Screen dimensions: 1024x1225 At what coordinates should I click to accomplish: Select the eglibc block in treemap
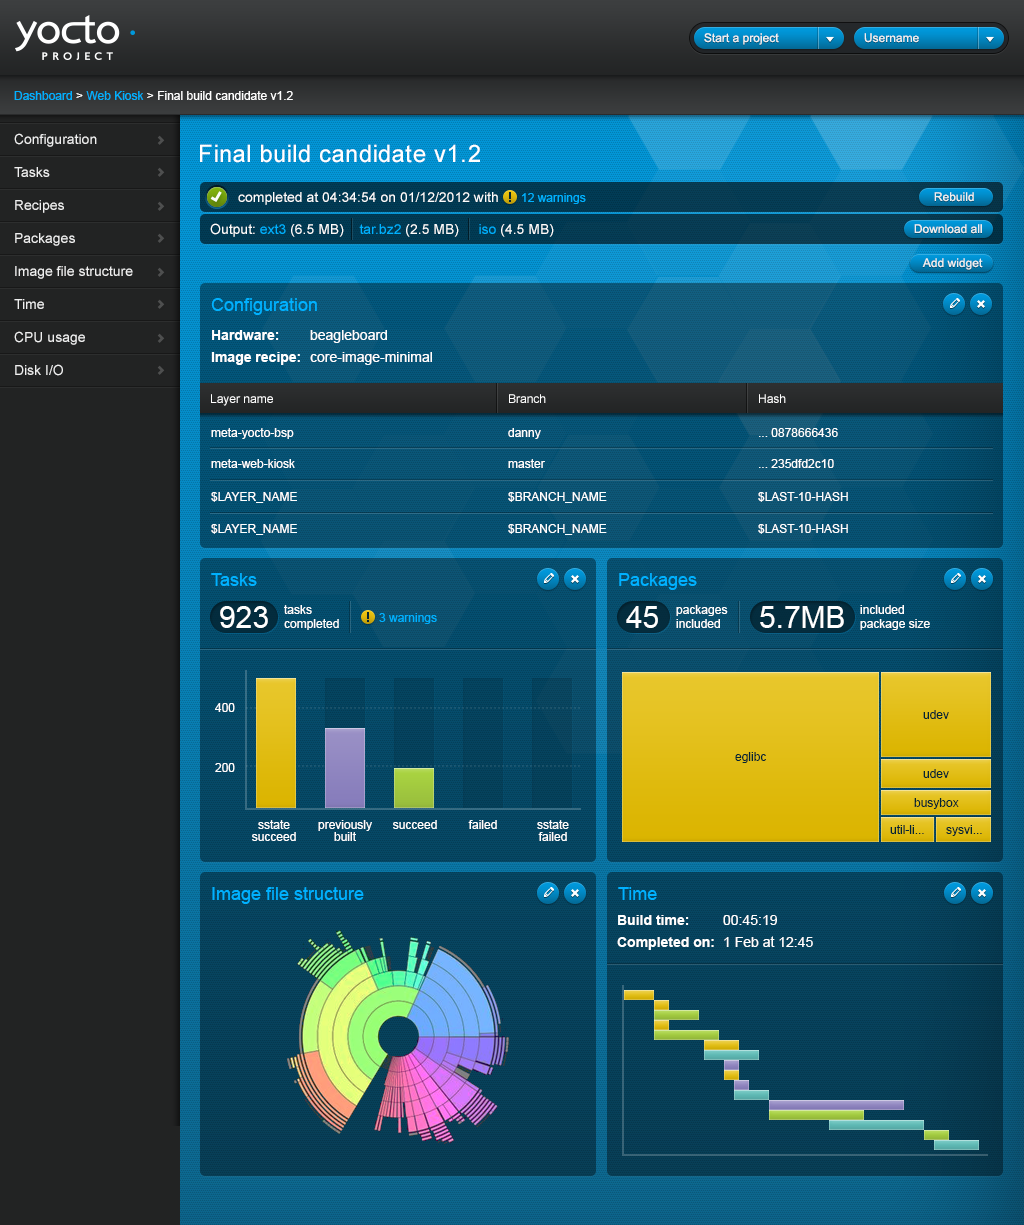(750, 757)
